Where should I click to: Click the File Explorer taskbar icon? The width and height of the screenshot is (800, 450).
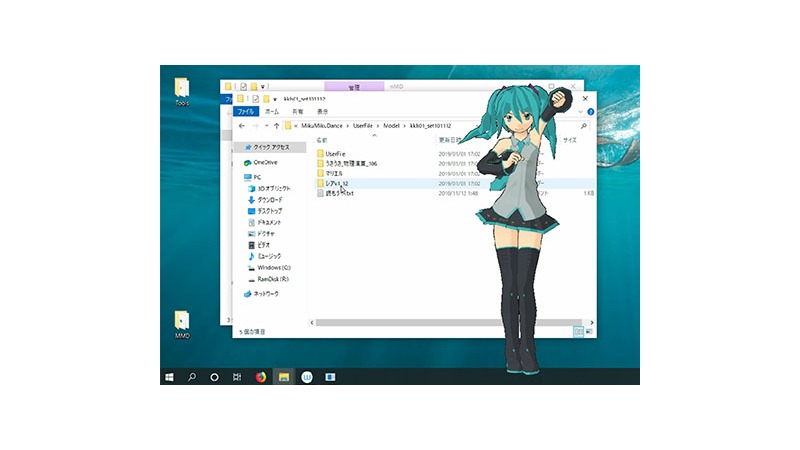[284, 377]
